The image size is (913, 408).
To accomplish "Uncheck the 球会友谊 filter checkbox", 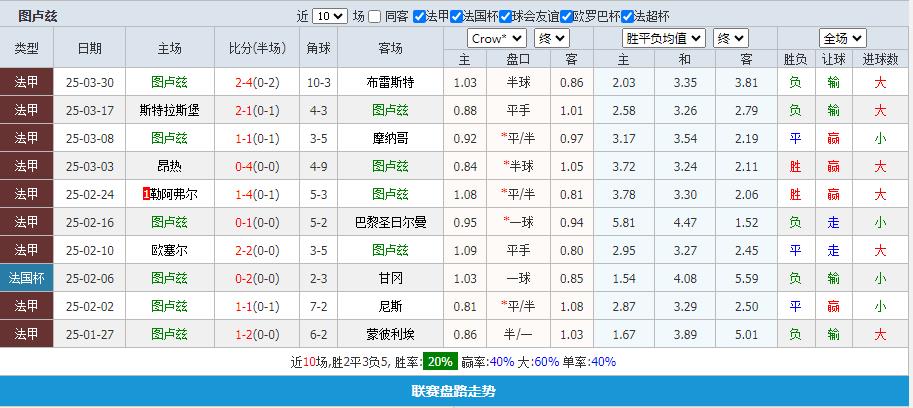I will (506, 16).
